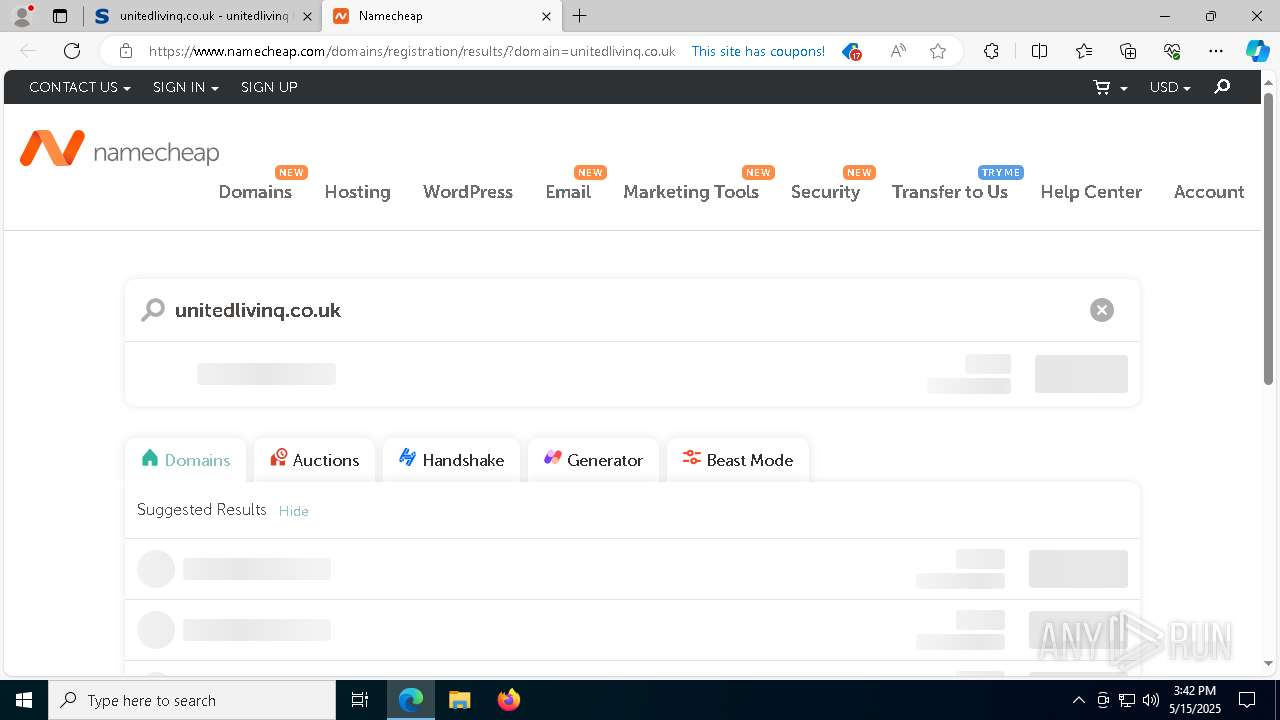Open the coupons shopping tag icon
The width and height of the screenshot is (1280, 720).
851,51
